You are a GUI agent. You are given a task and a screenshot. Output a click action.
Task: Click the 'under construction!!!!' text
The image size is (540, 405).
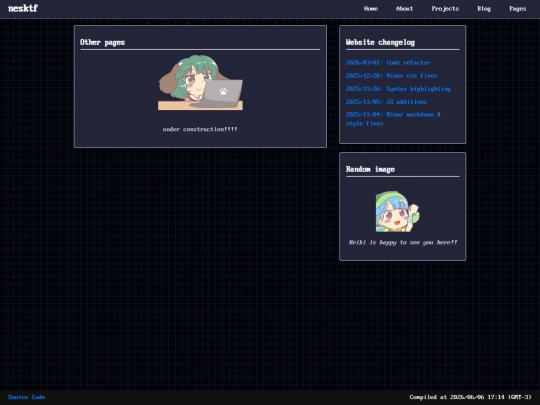200,129
